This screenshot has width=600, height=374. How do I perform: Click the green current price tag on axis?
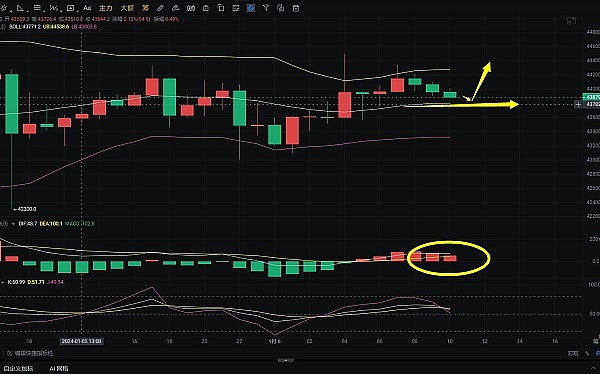591,97
